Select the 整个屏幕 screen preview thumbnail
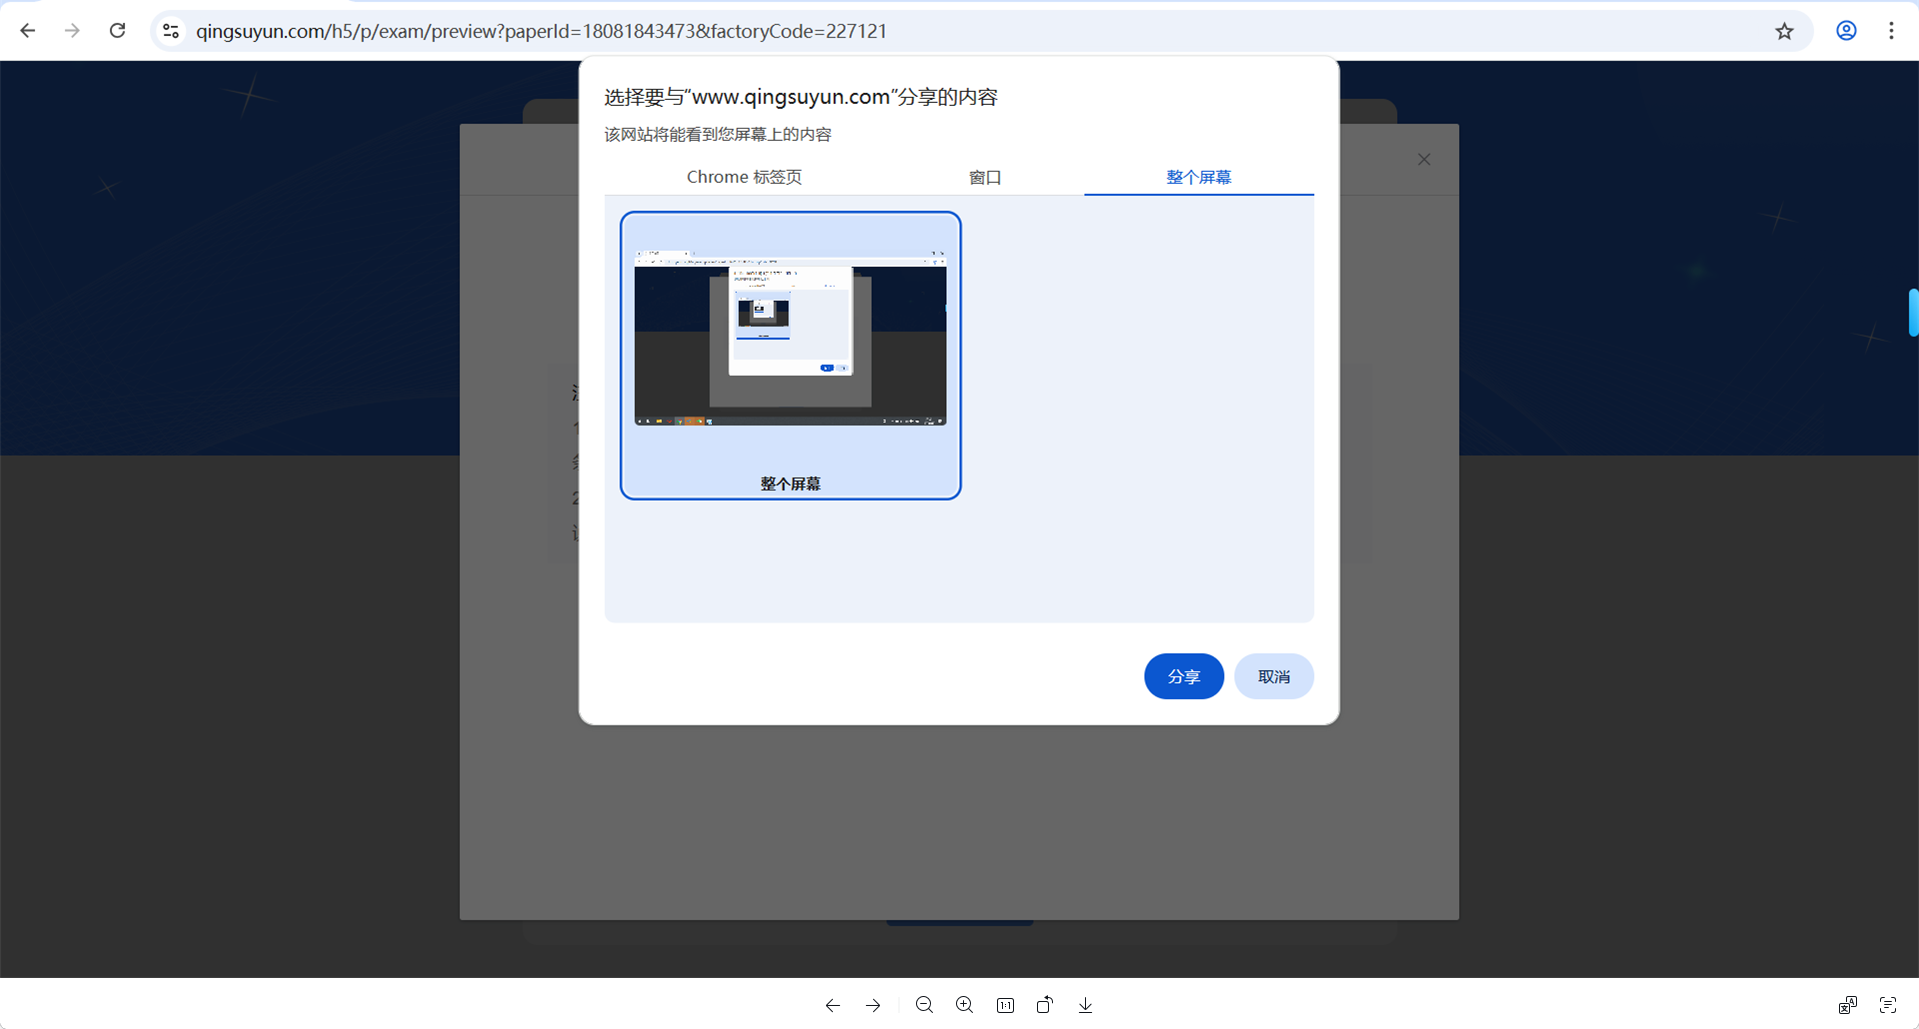The image size is (1919, 1029). tap(790, 355)
